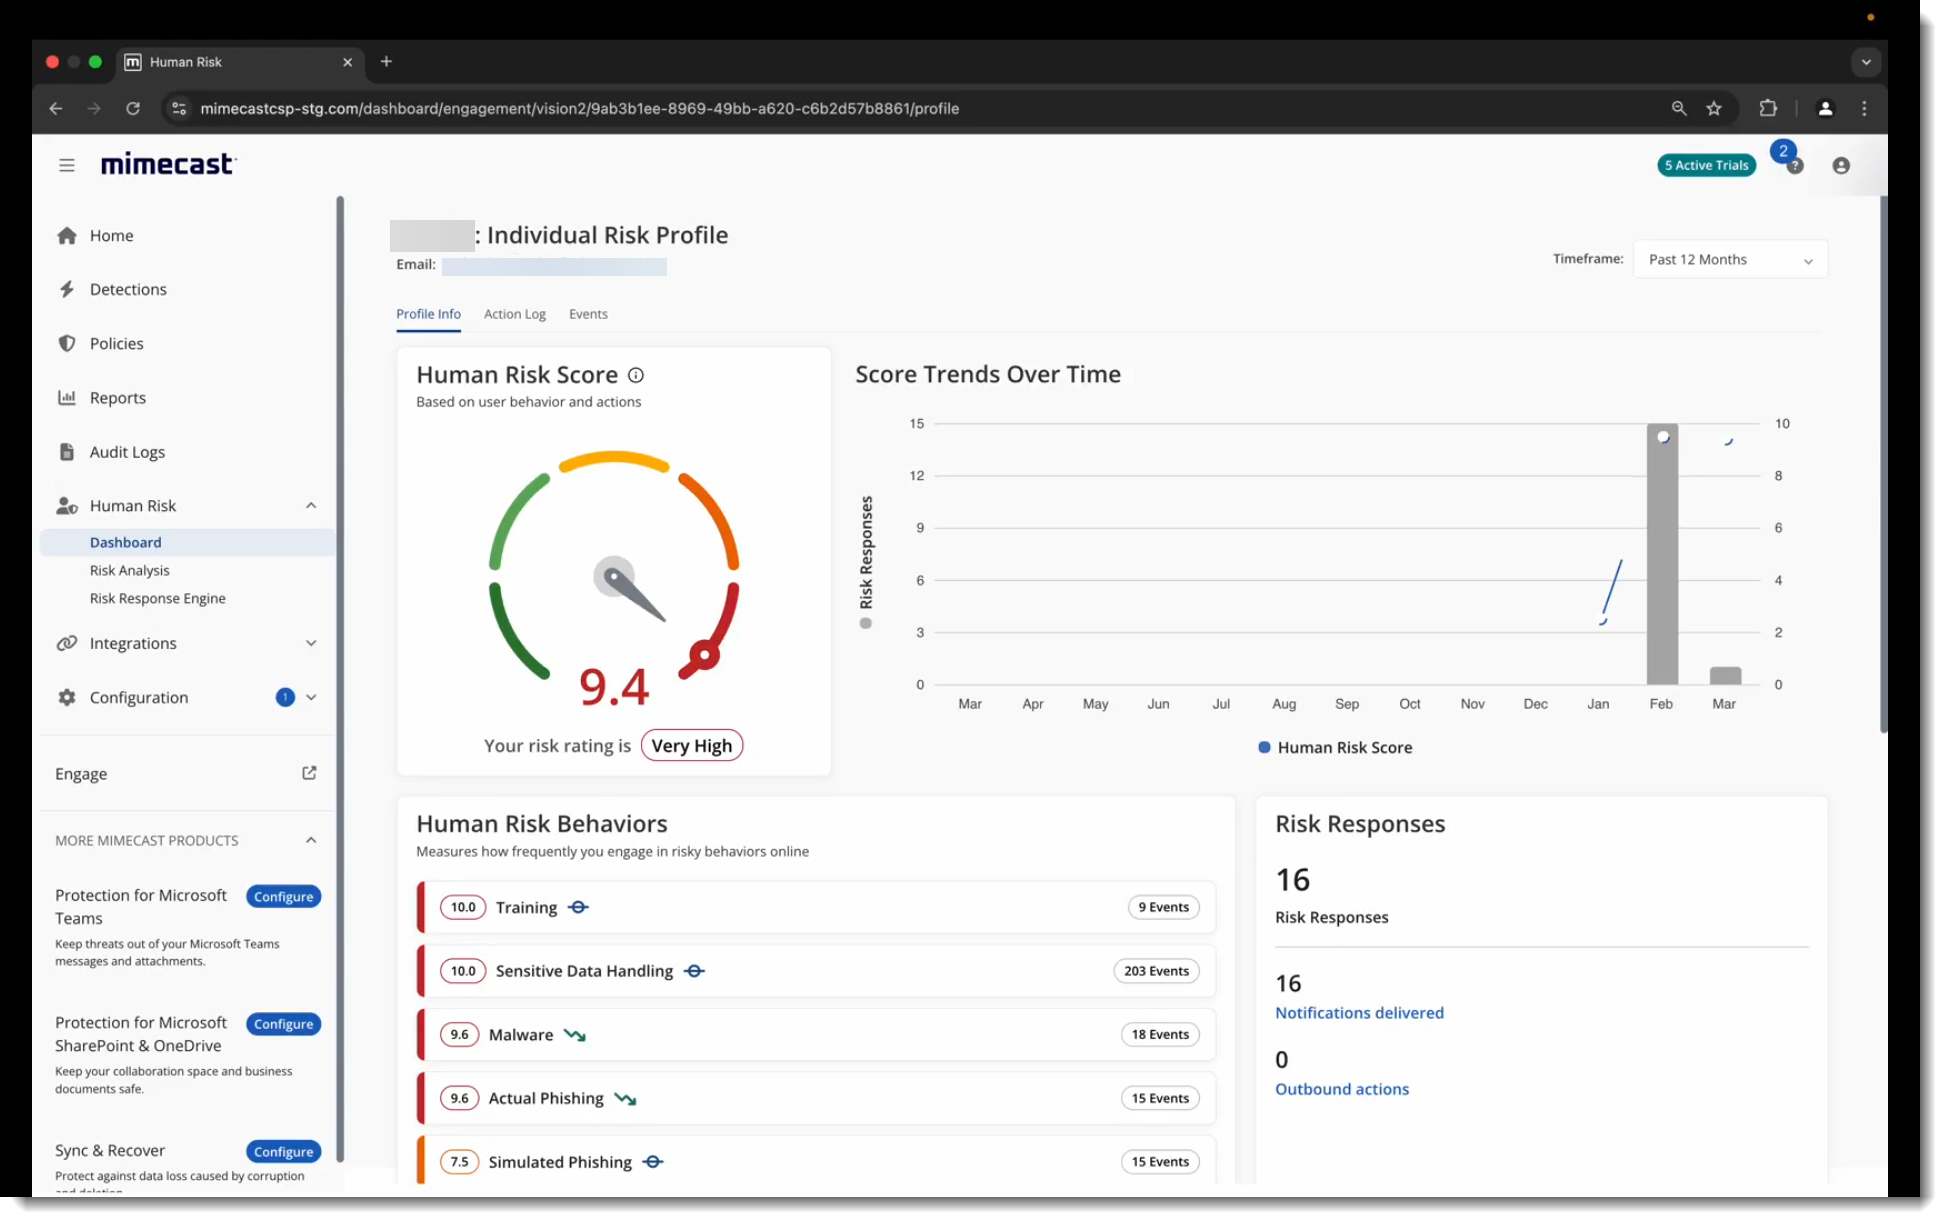Select the Policies shield icon
Viewport: 1947px width, 1224px height.
pos(67,343)
